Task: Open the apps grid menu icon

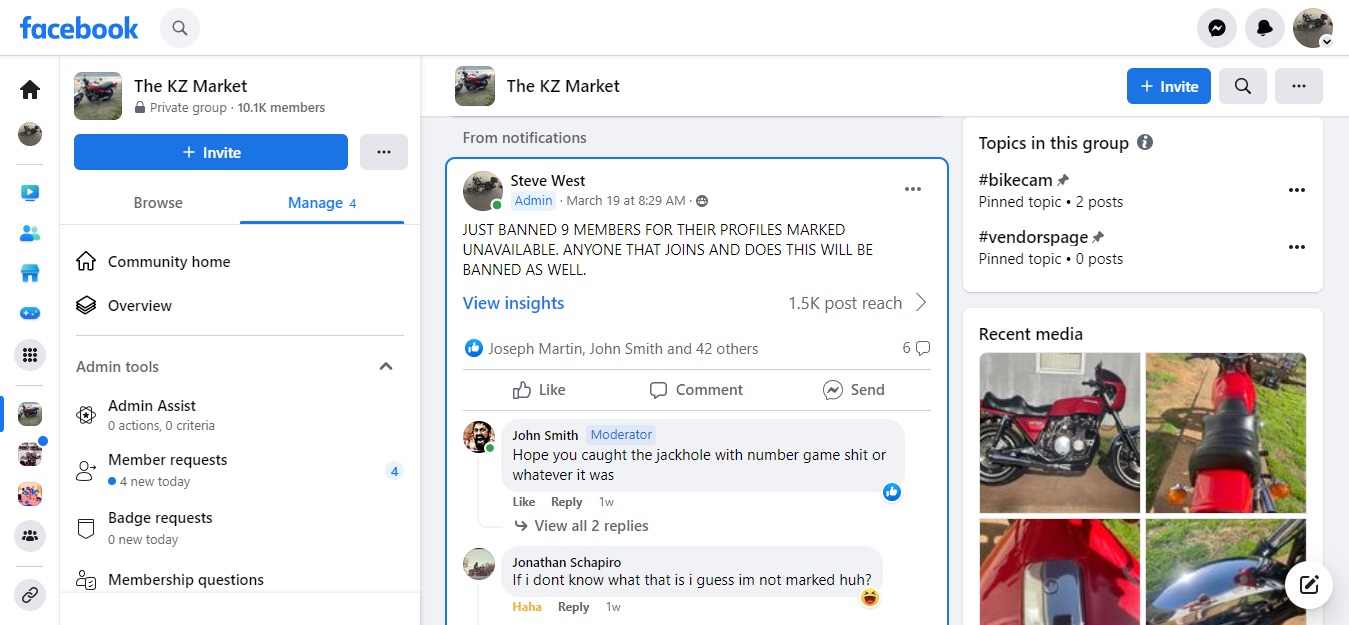Action: pos(30,354)
